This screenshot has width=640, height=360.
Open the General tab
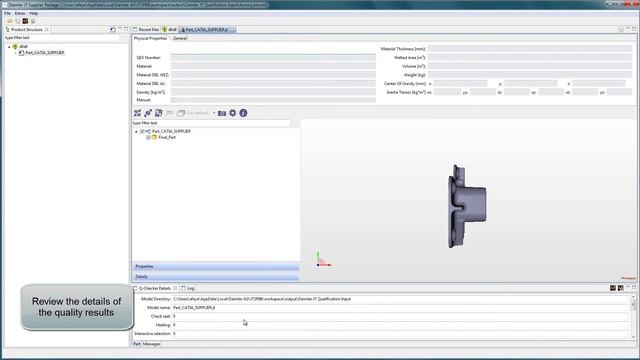tap(180, 38)
